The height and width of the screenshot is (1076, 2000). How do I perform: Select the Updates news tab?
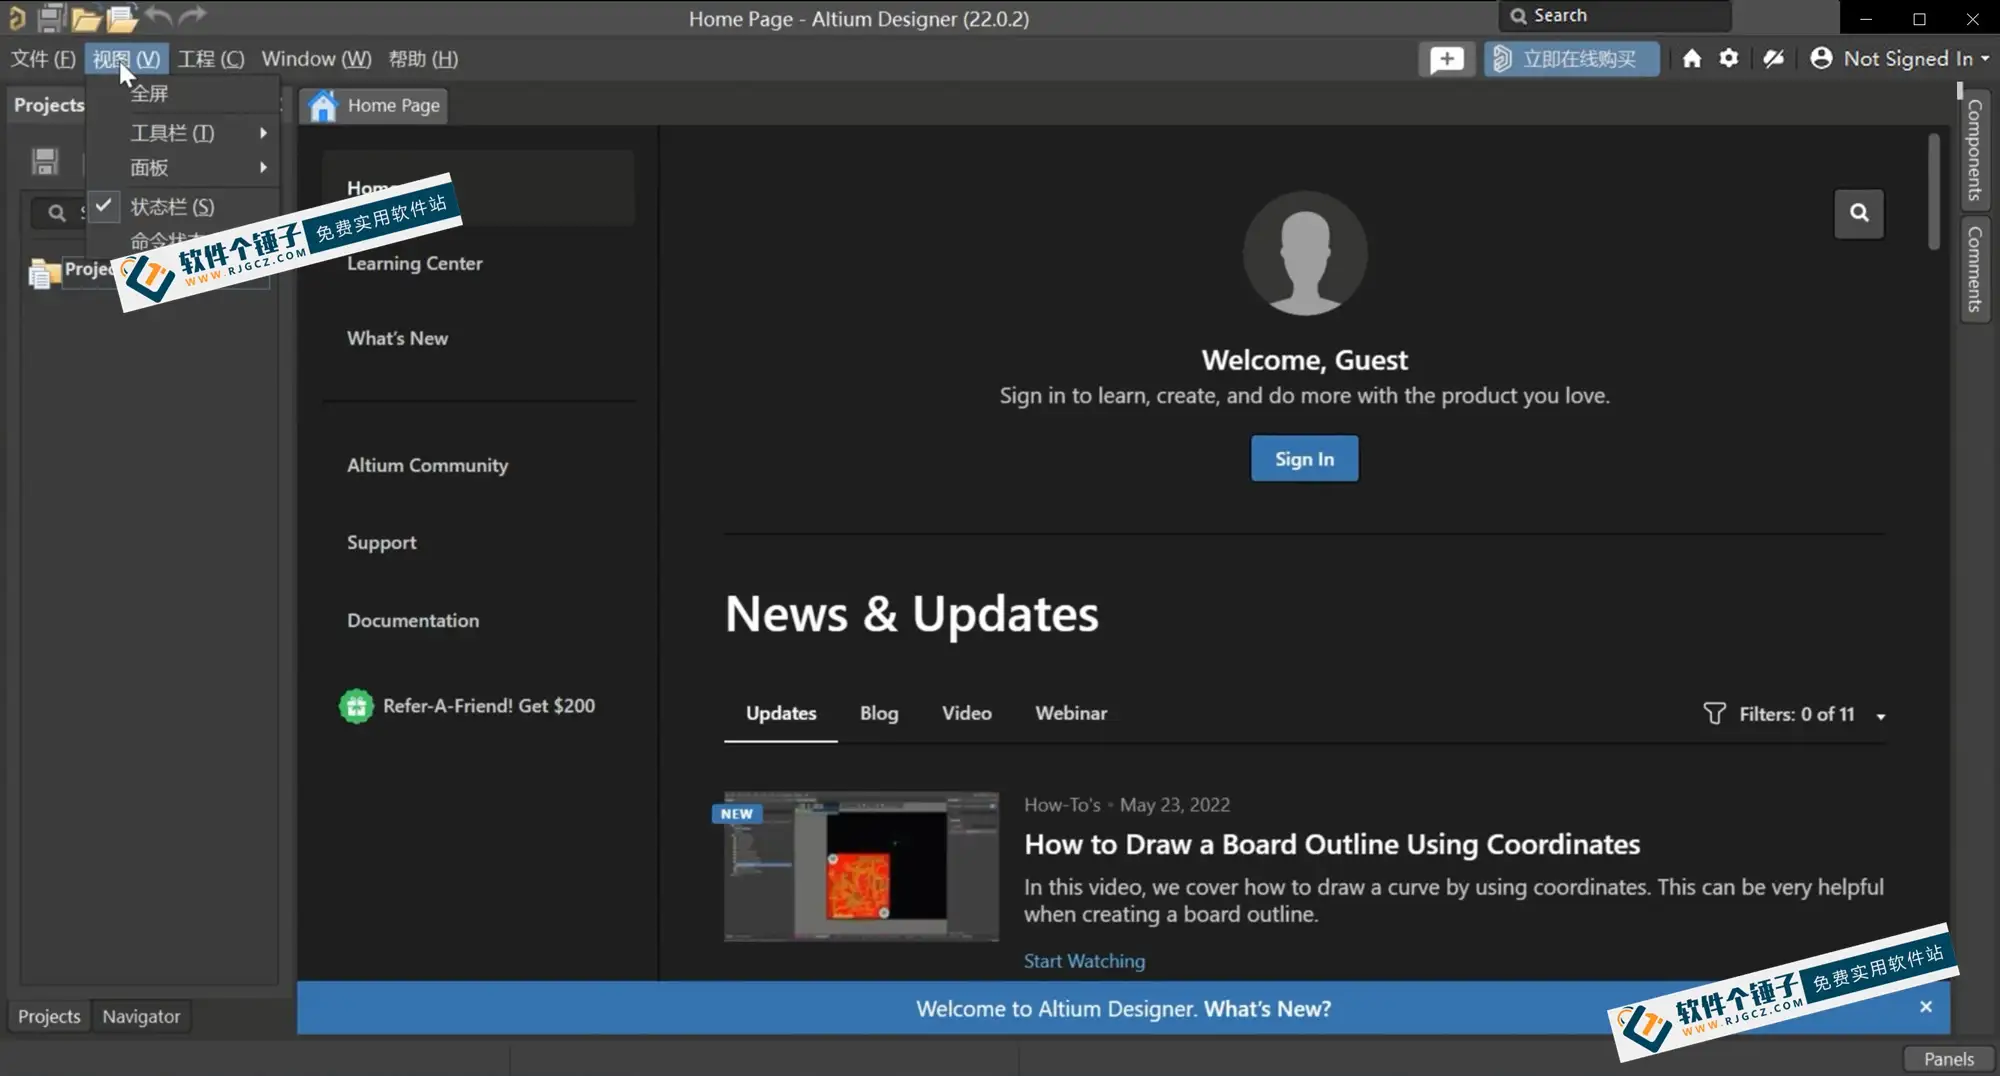781,713
